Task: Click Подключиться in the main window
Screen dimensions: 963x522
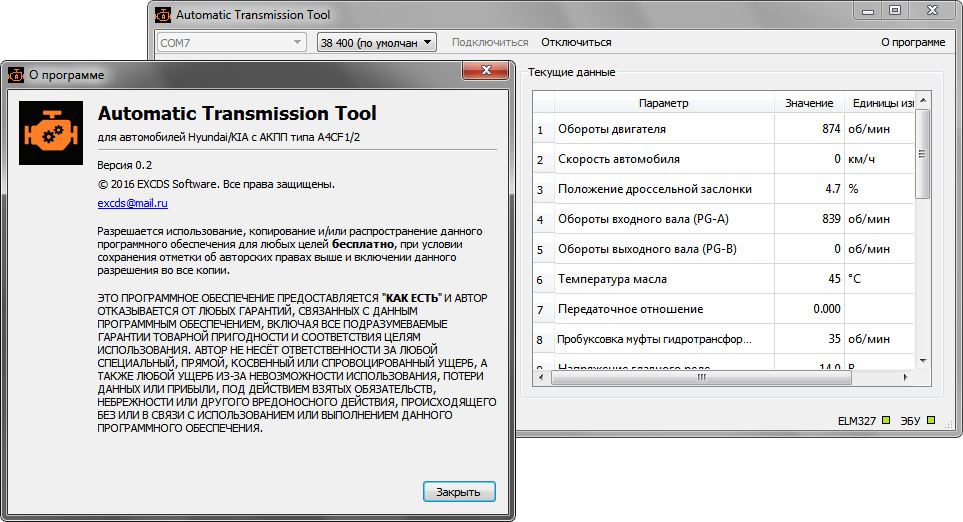Action: tap(490, 42)
